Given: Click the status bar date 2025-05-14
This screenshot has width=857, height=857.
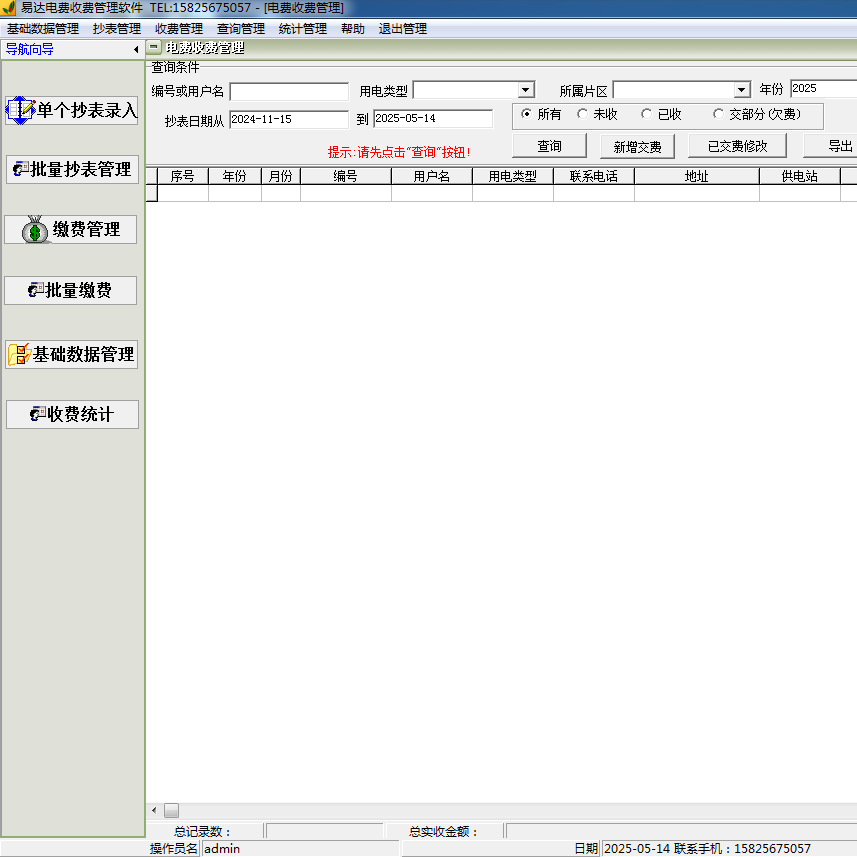Looking at the screenshot, I should [x=637, y=848].
